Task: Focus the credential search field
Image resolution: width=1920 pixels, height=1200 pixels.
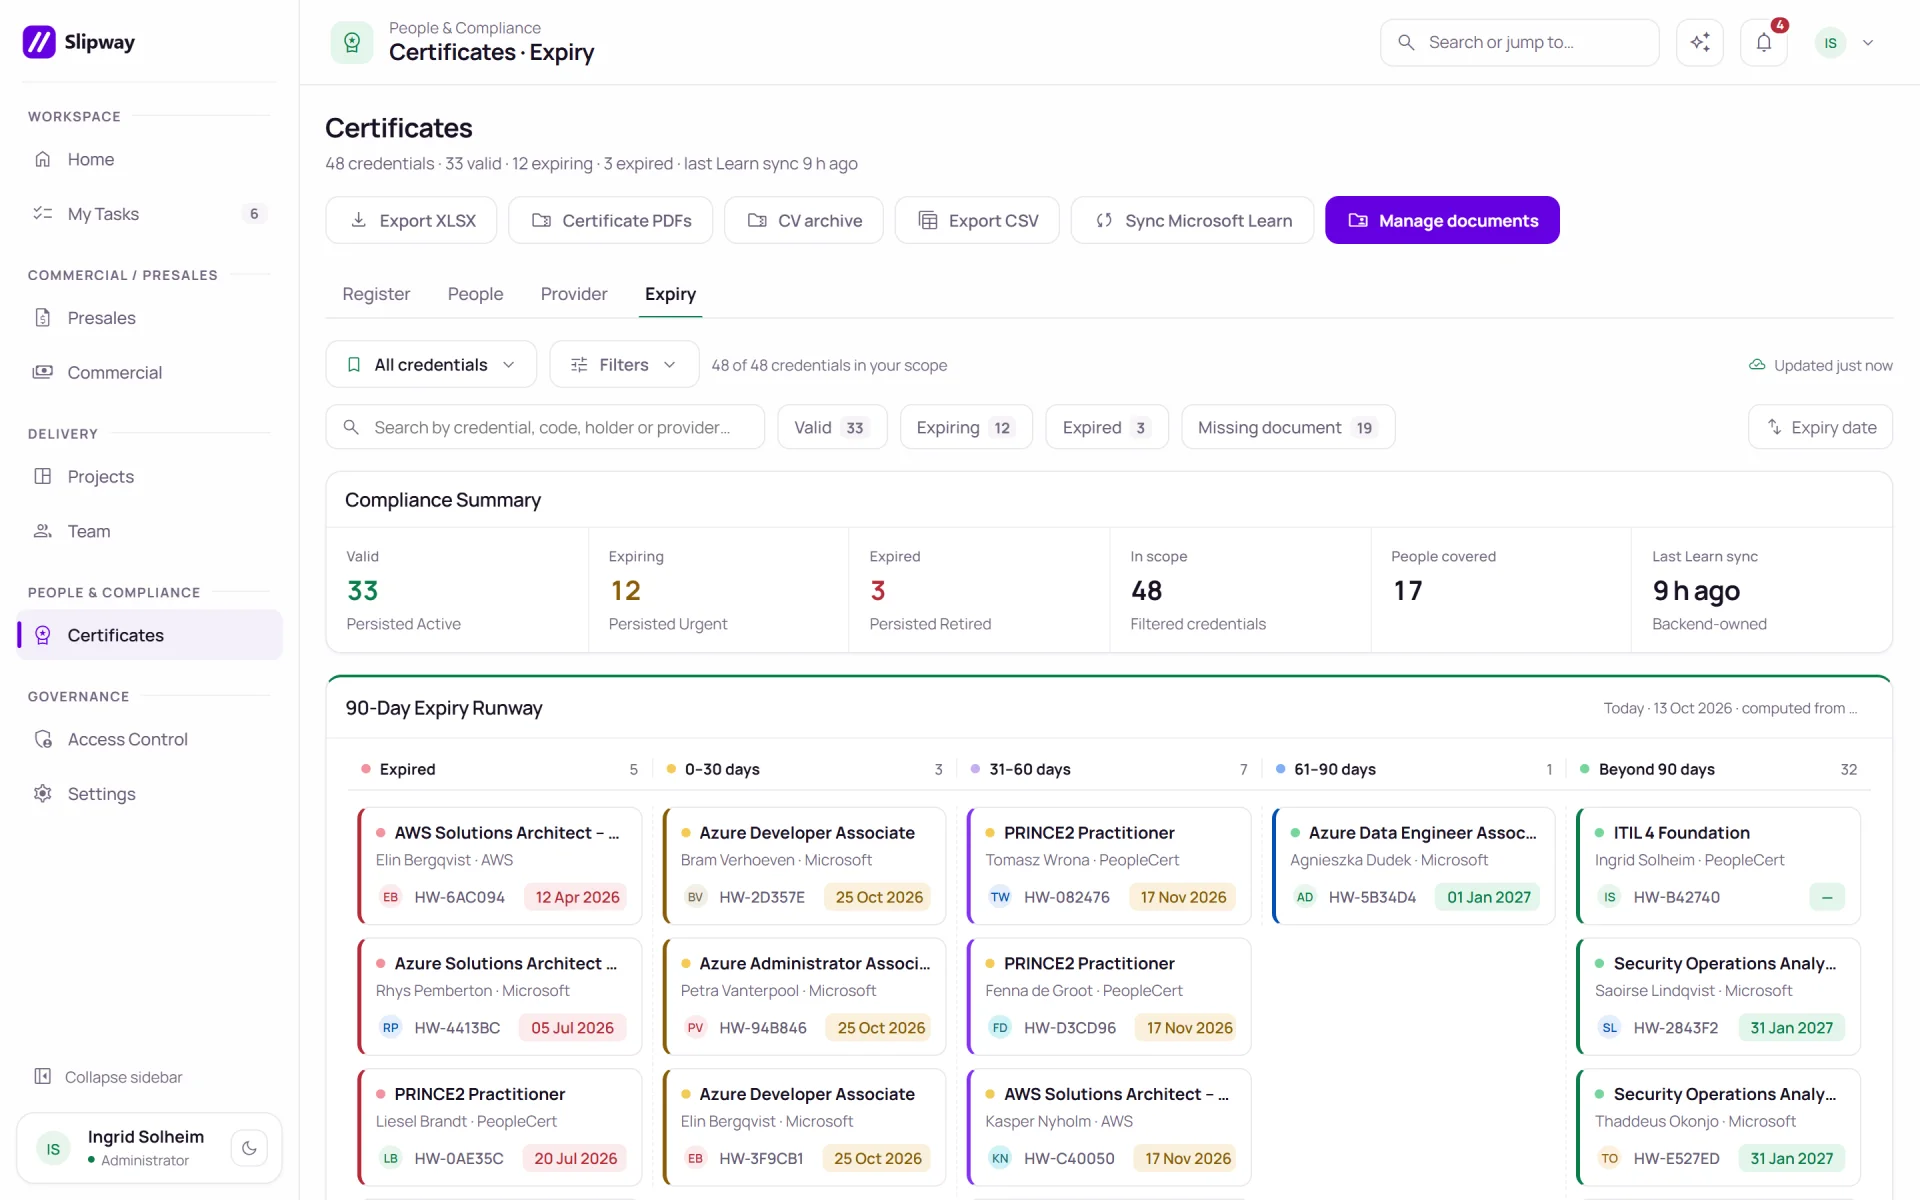Action: point(545,427)
